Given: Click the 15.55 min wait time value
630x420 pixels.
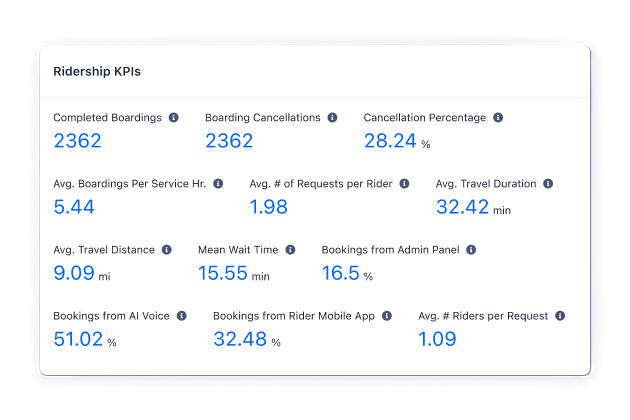Looking at the screenshot, I should (234, 273).
